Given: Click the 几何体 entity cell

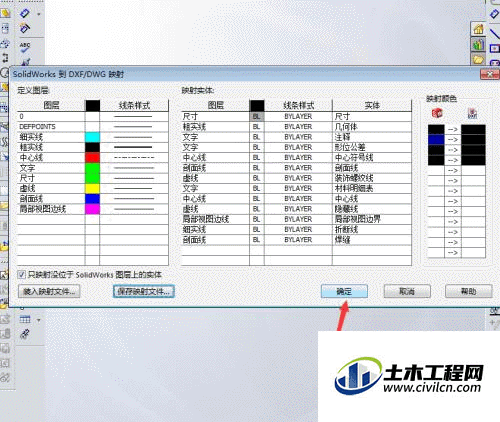Looking at the screenshot, I should click(372, 127).
